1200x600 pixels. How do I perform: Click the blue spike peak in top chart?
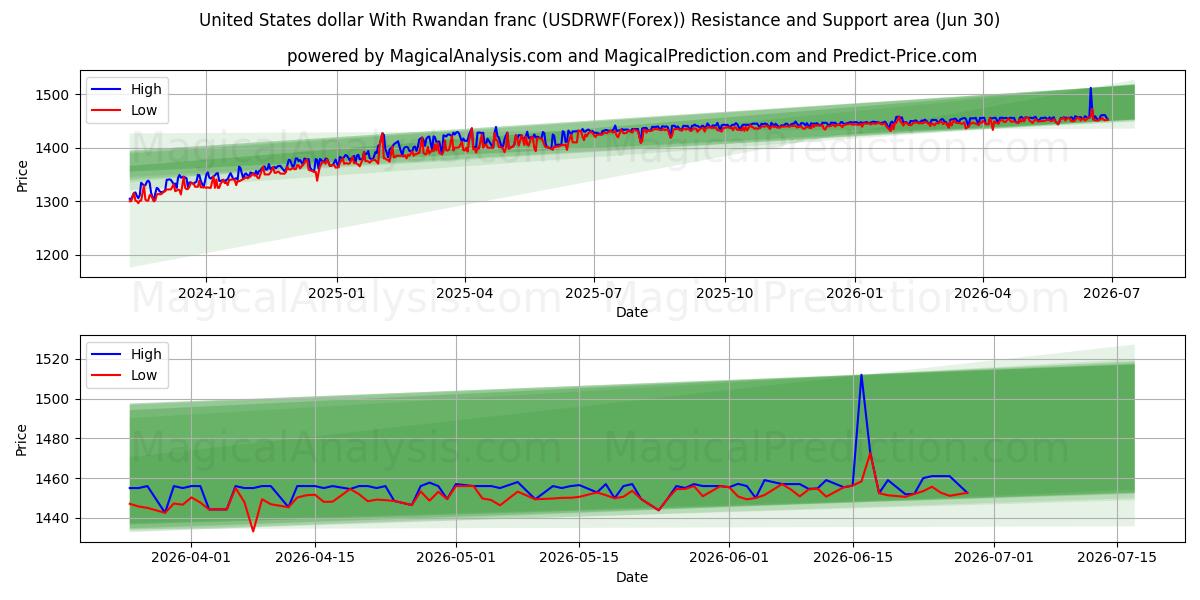(1090, 88)
